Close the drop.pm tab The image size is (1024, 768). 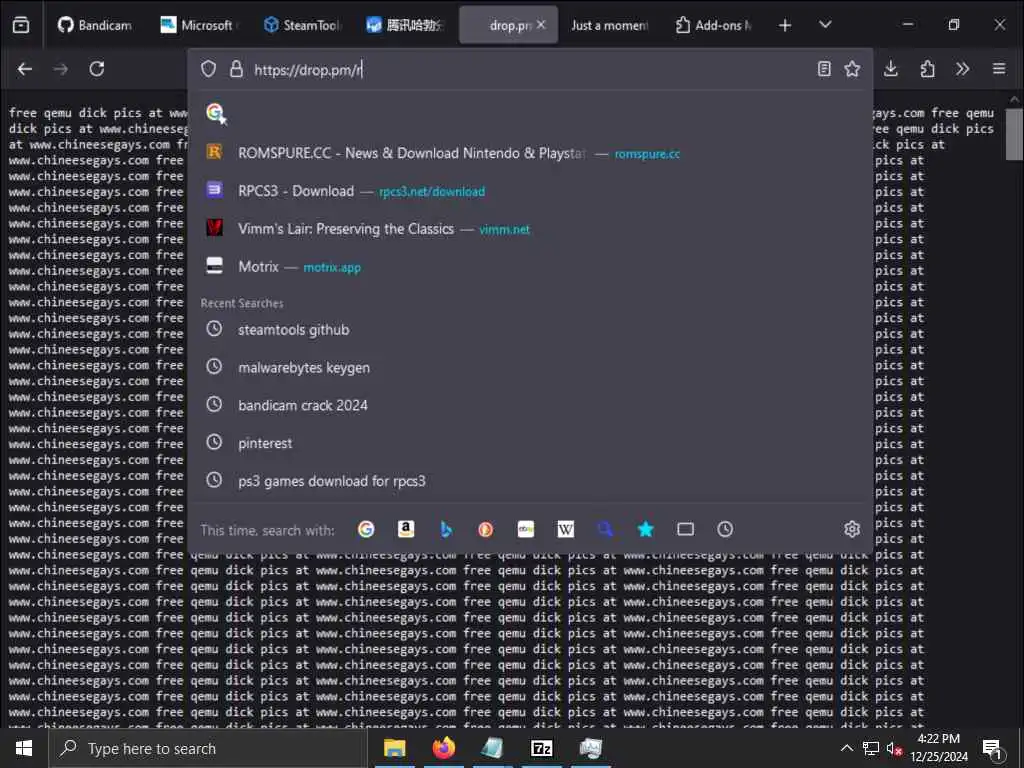[541, 25]
